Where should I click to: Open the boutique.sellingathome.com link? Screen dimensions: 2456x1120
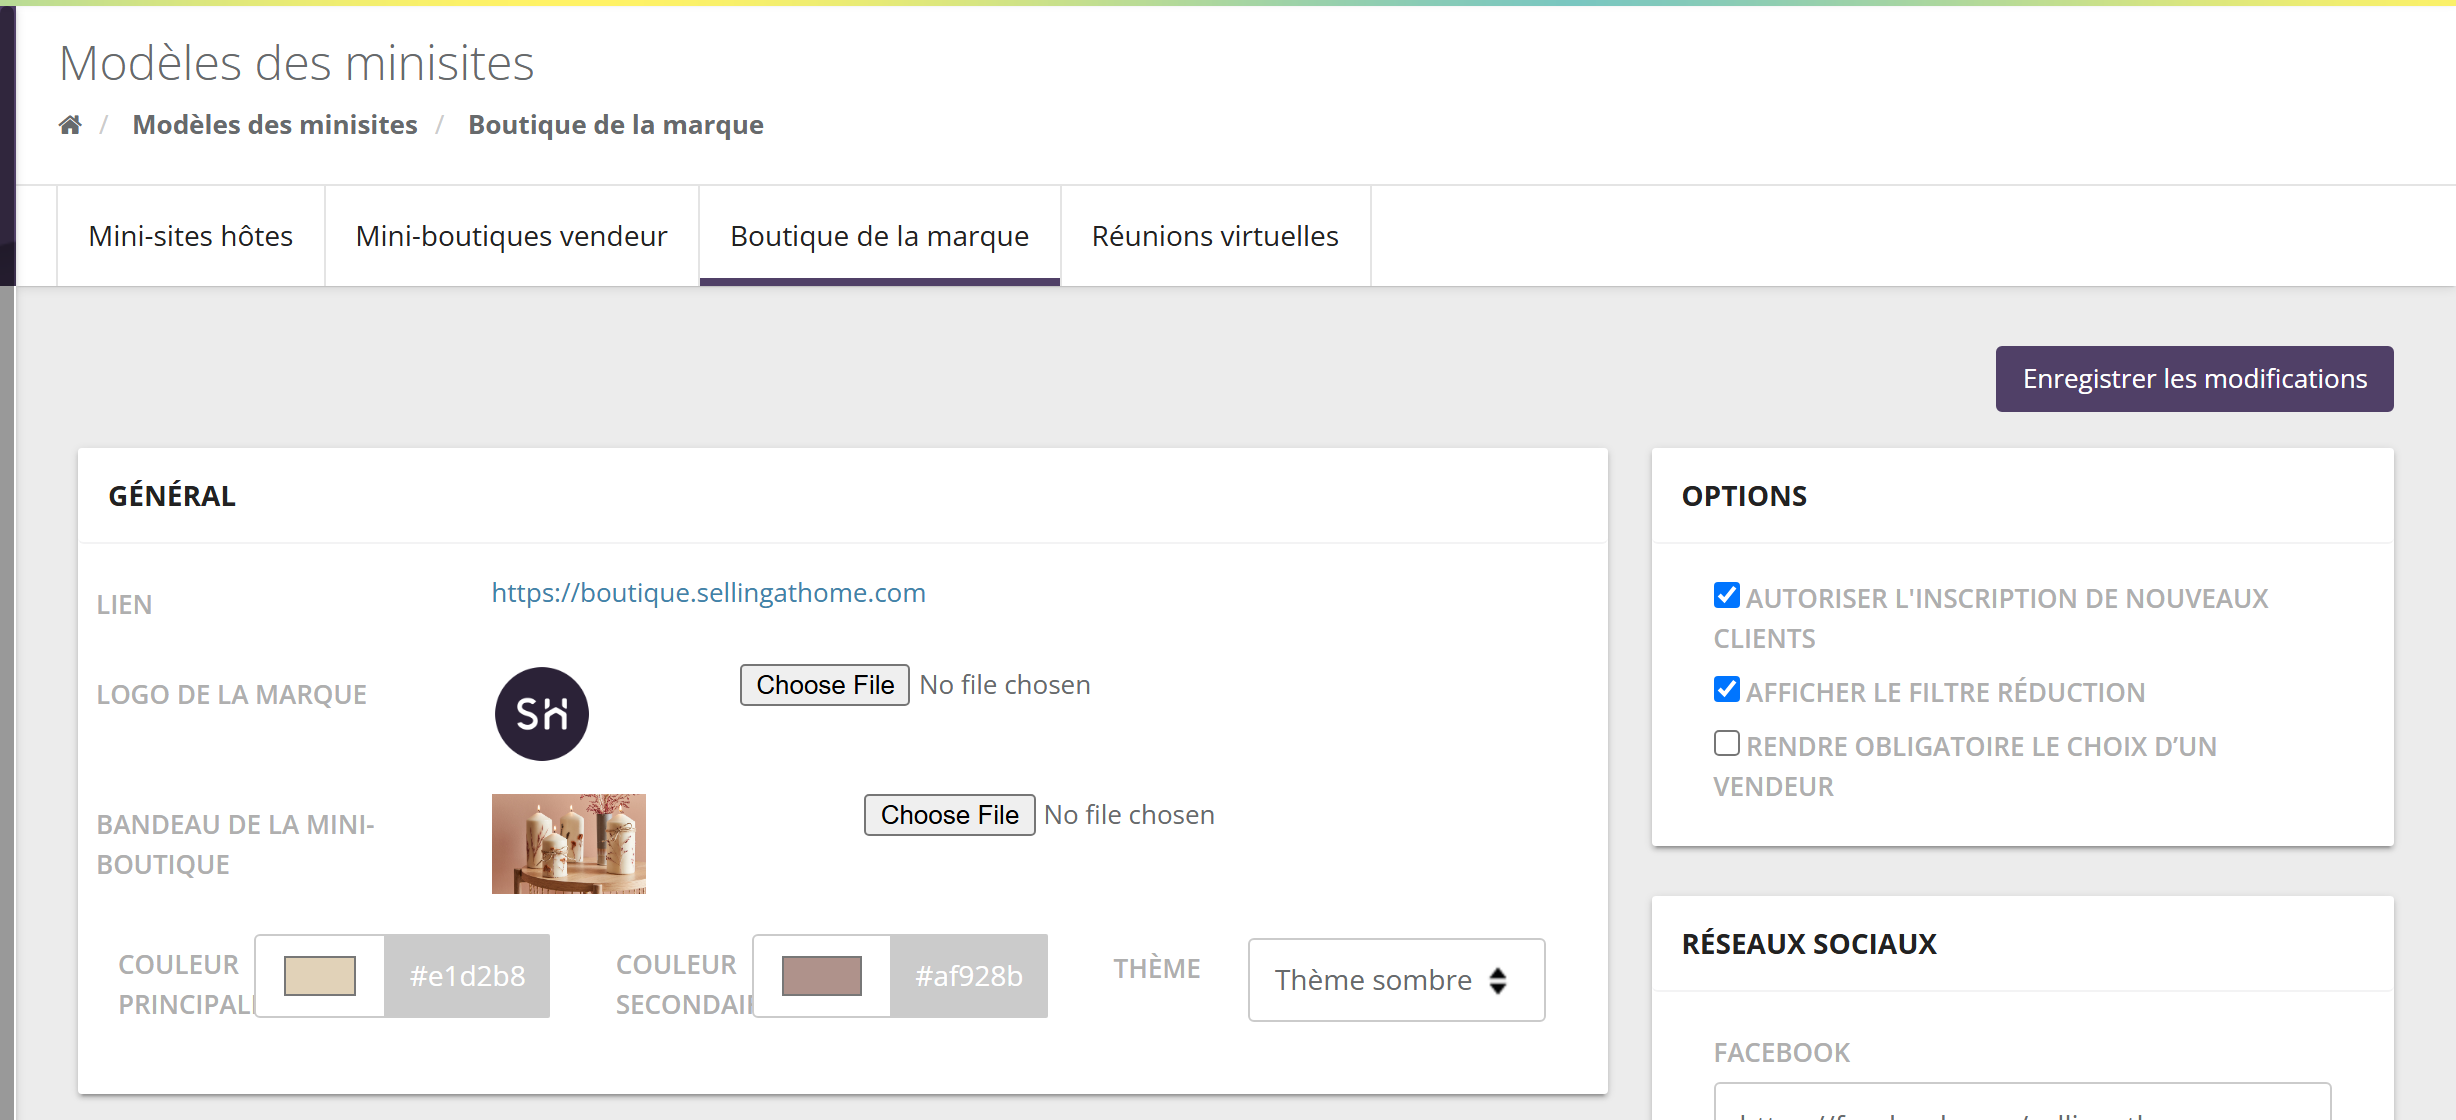pos(709,593)
